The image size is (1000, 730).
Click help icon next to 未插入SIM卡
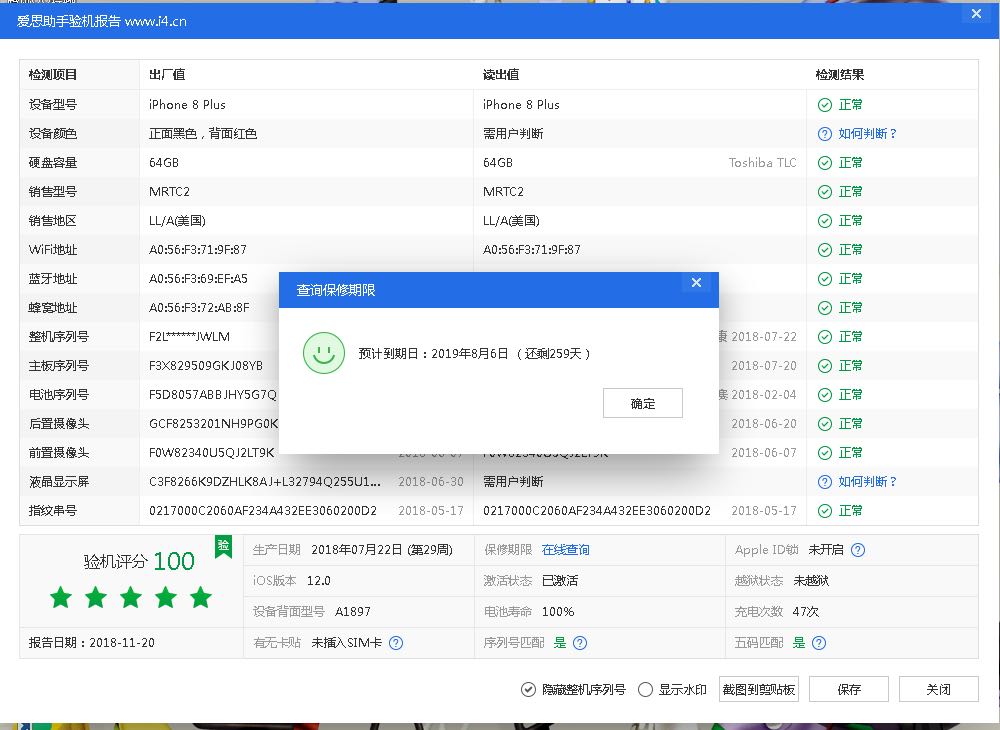point(396,643)
